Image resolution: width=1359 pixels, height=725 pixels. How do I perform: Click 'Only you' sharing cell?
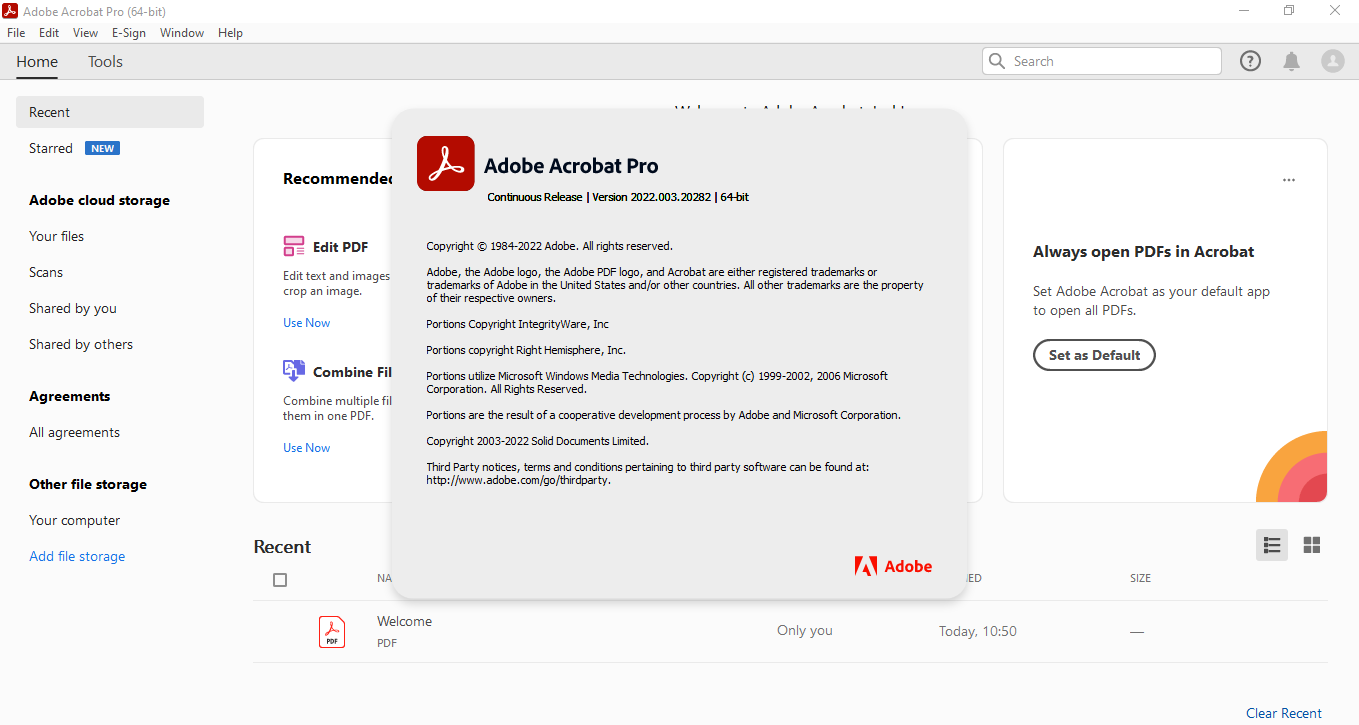click(805, 630)
